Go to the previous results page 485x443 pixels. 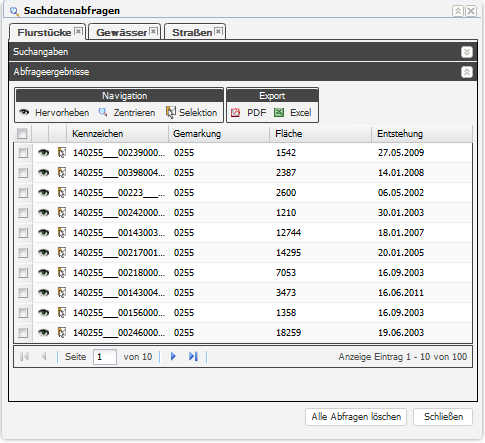43,357
